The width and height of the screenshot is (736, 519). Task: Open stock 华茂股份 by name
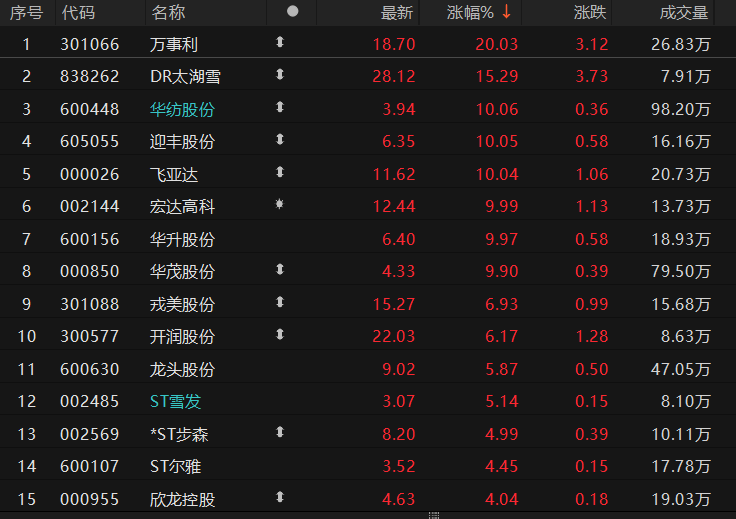182,271
